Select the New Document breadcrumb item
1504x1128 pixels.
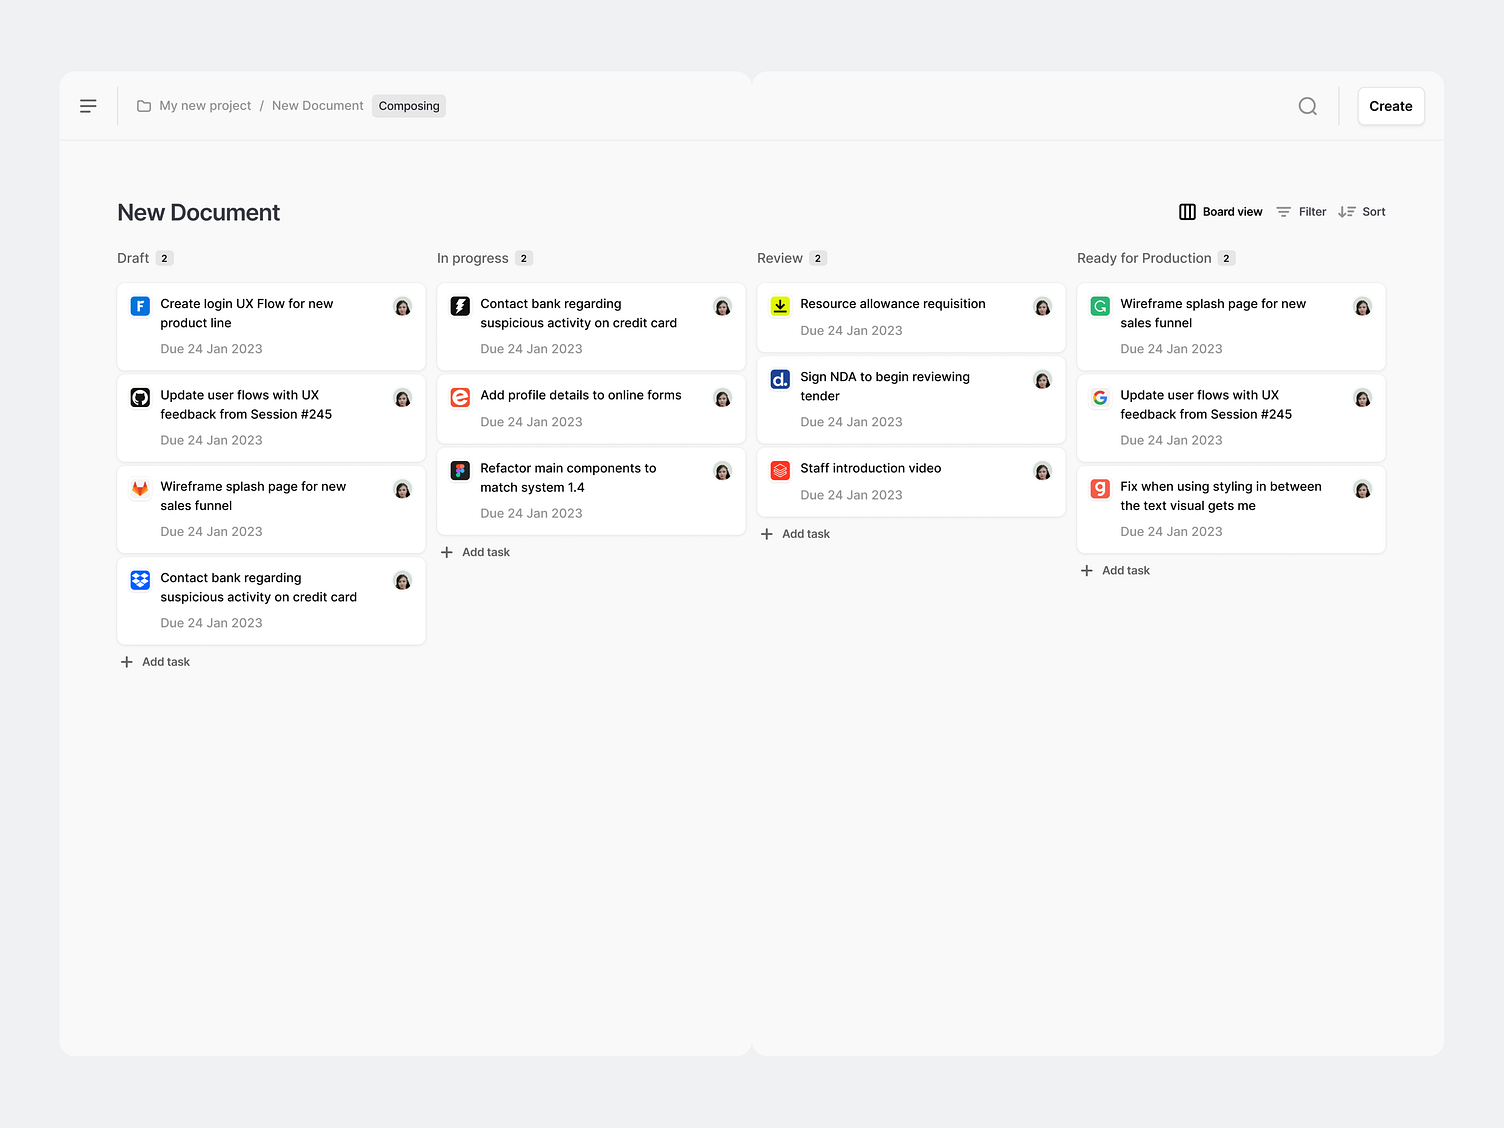[317, 105]
